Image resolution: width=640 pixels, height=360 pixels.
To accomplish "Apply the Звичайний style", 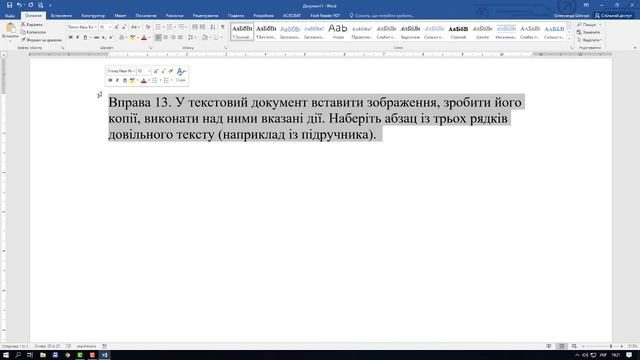I will click(x=242, y=31).
